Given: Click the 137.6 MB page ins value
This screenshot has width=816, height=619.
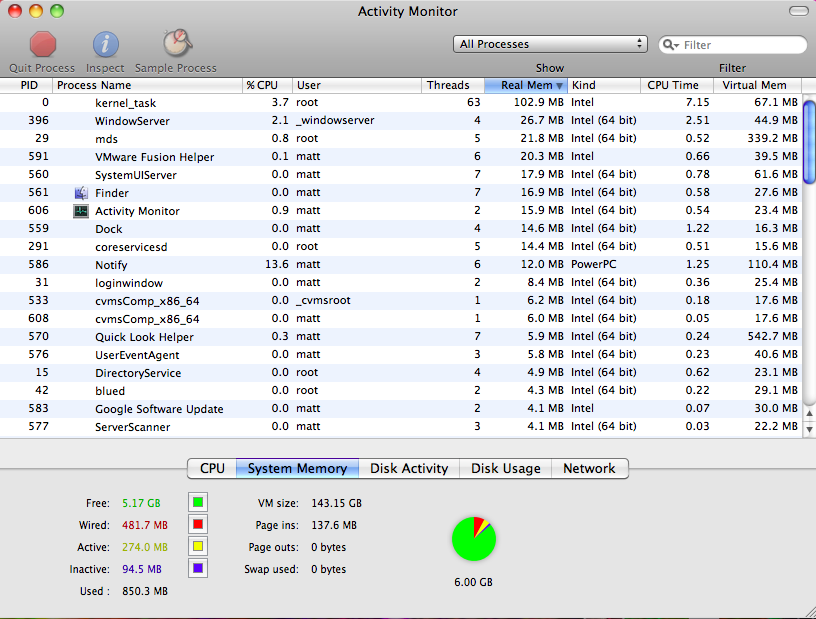Looking at the screenshot, I should [334, 525].
